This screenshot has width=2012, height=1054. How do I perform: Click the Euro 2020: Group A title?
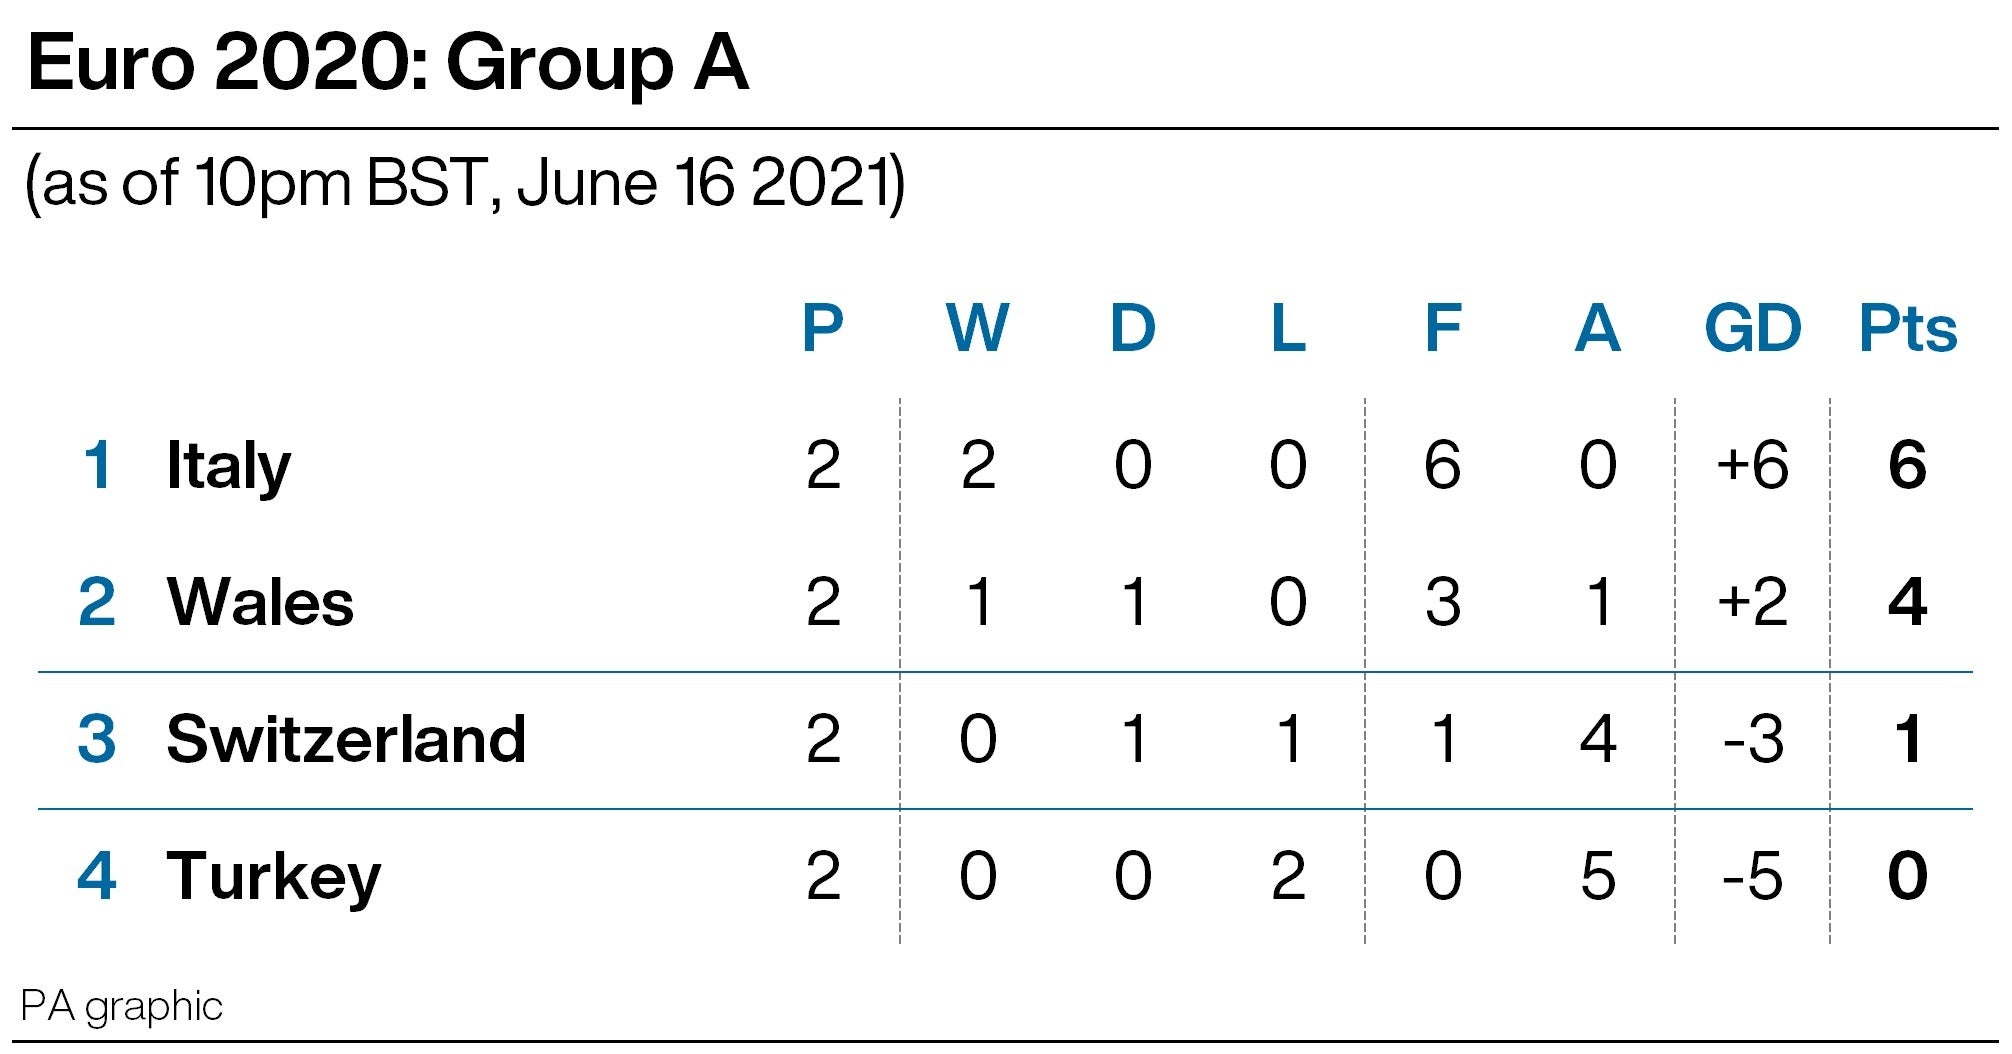[x=388, y=64]
